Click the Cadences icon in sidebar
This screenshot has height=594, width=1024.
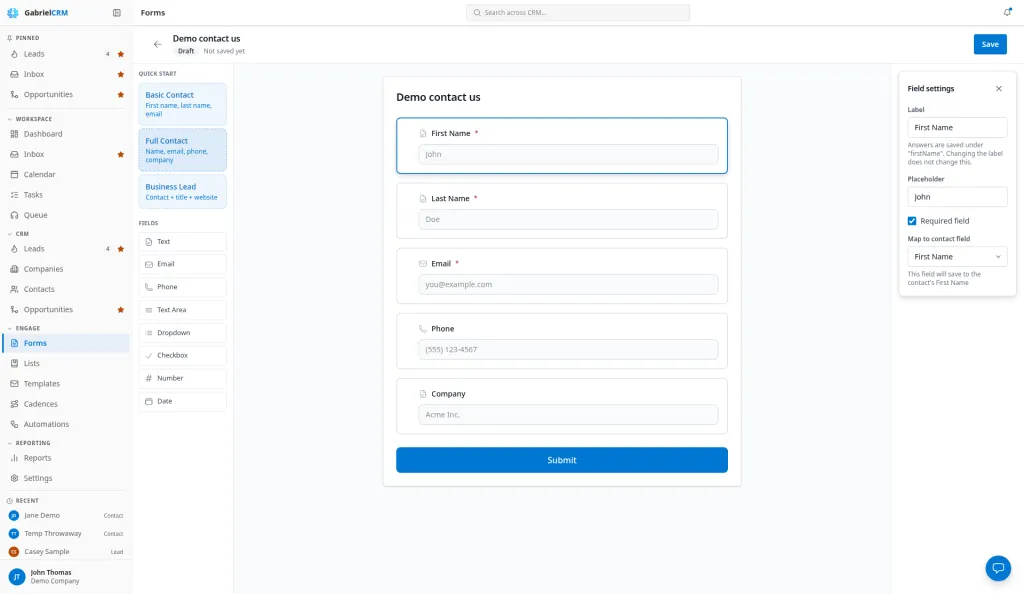point(14,404)
